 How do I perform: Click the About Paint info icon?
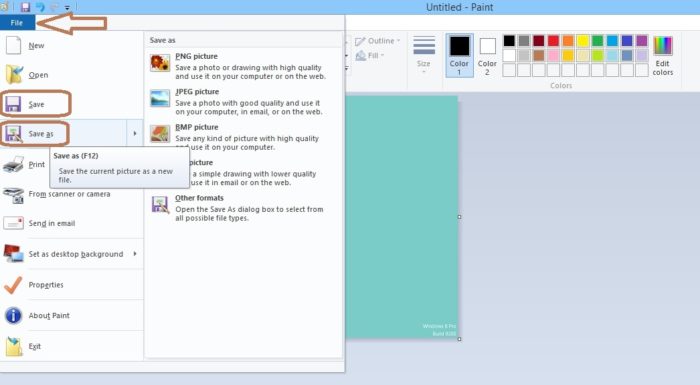pos(13,315)
